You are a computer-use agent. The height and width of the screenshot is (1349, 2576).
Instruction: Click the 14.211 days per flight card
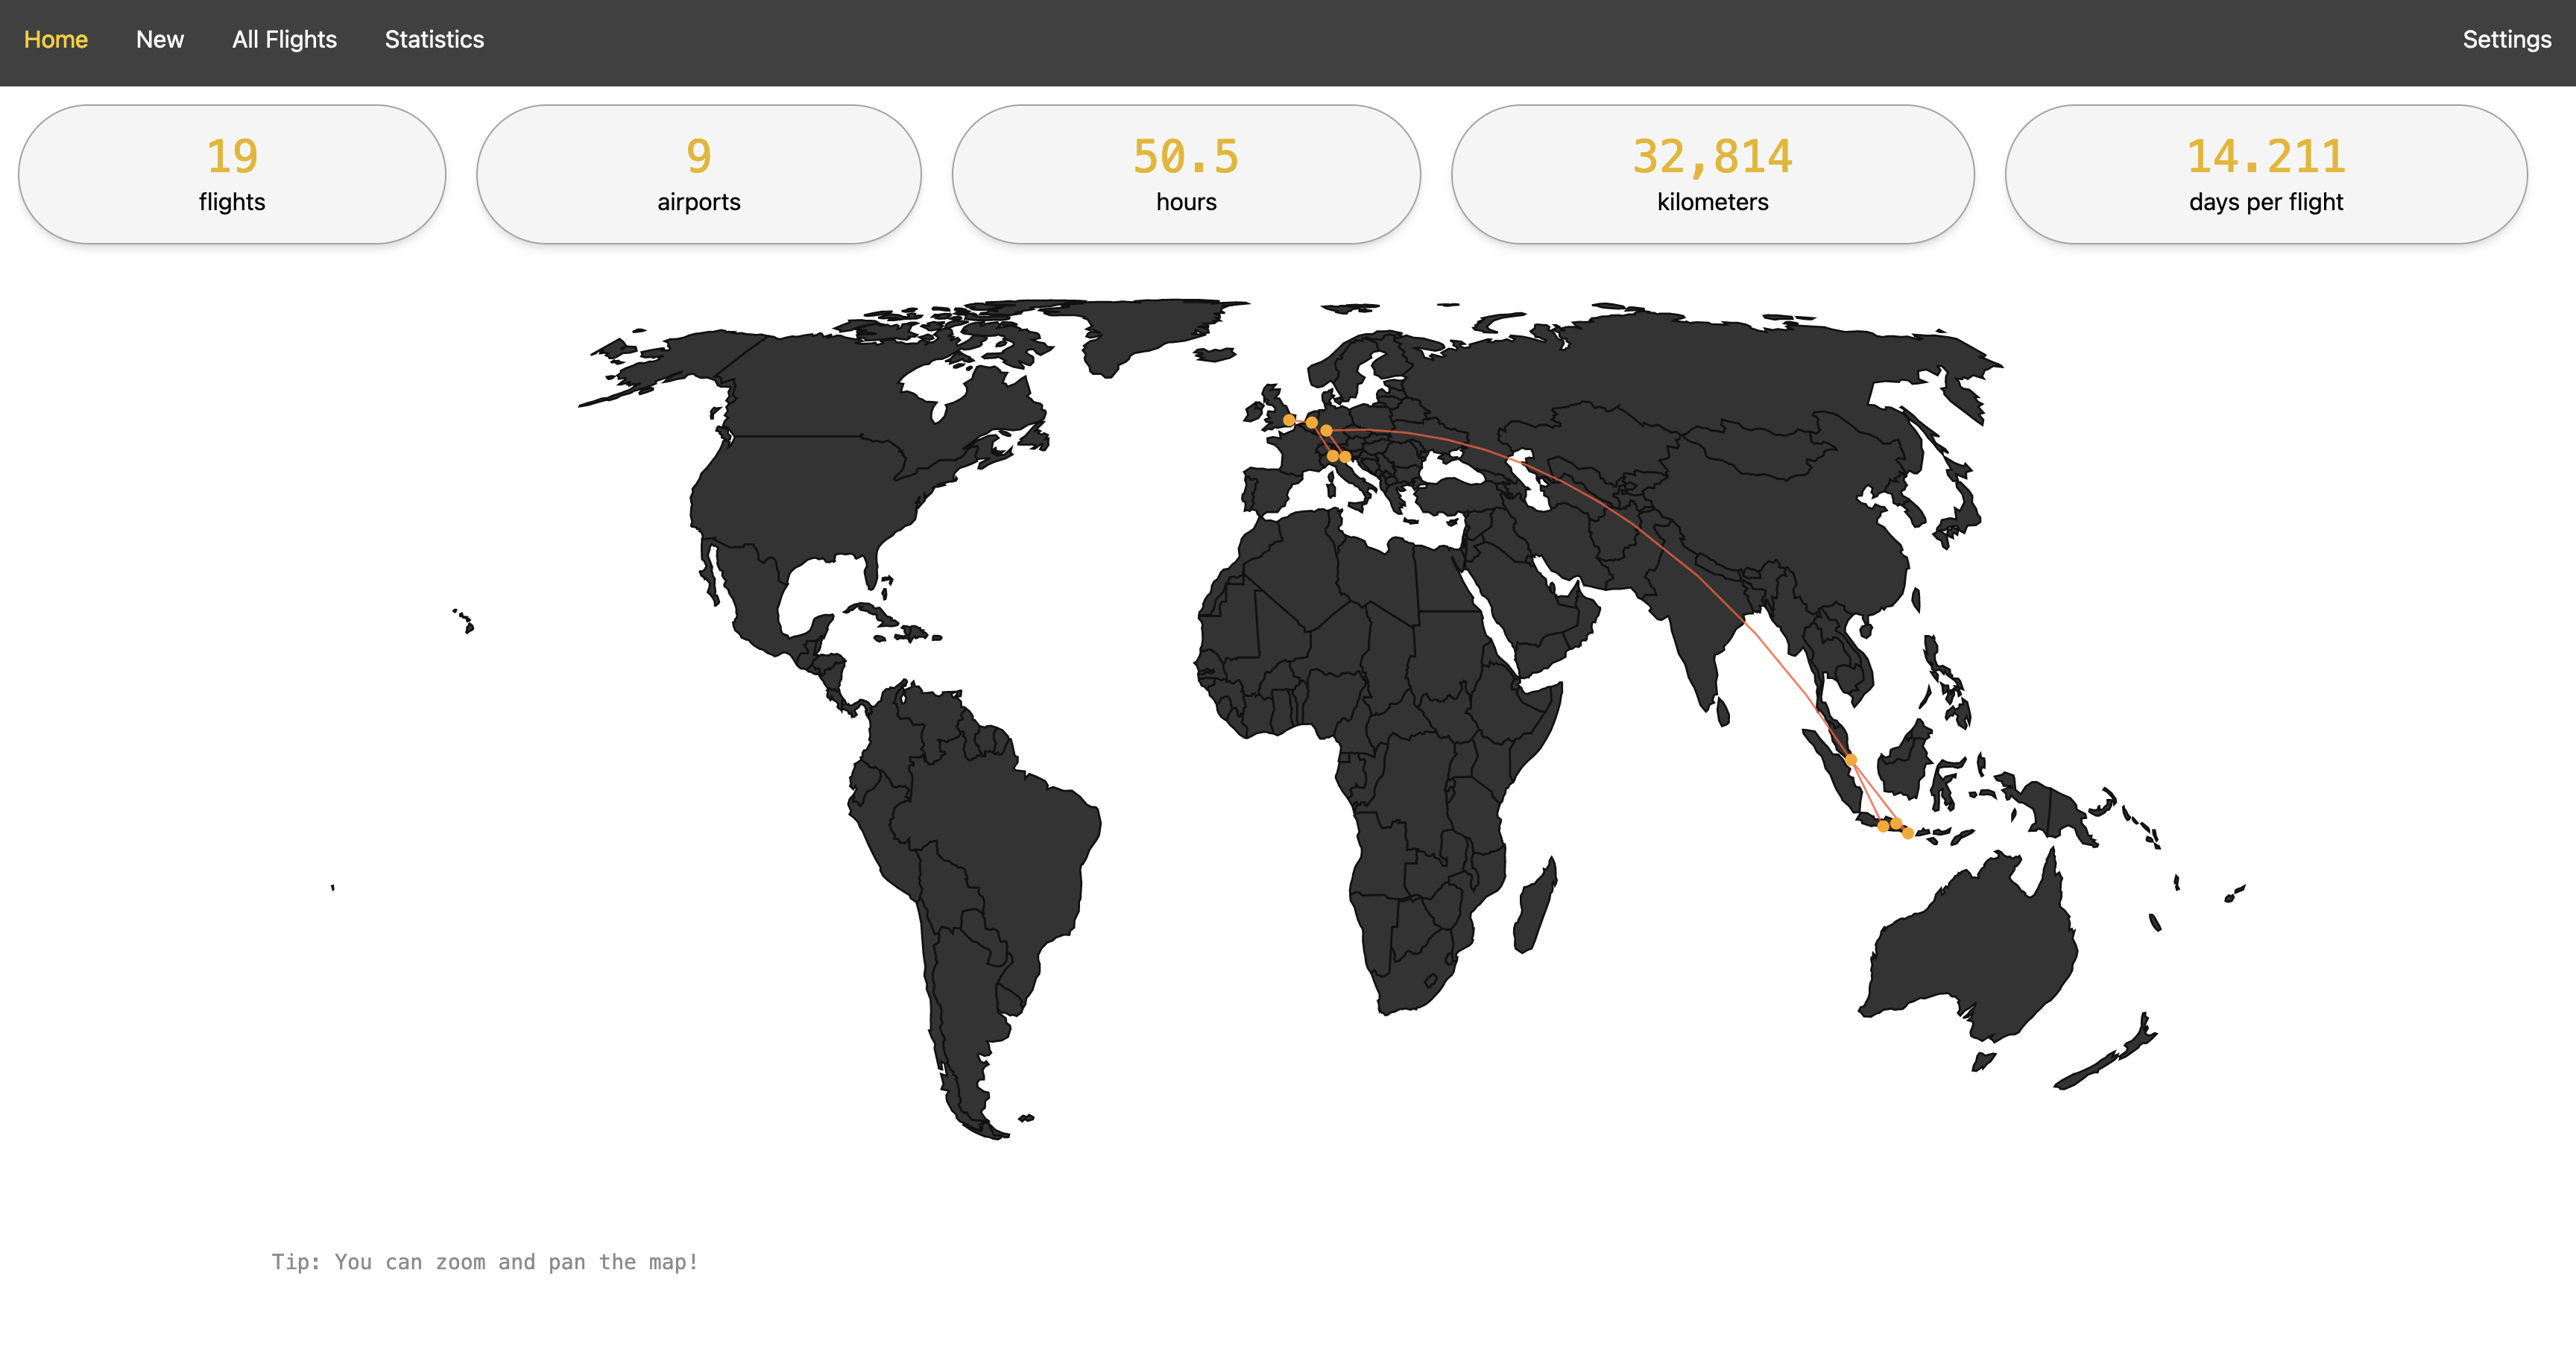point(2266,174)
